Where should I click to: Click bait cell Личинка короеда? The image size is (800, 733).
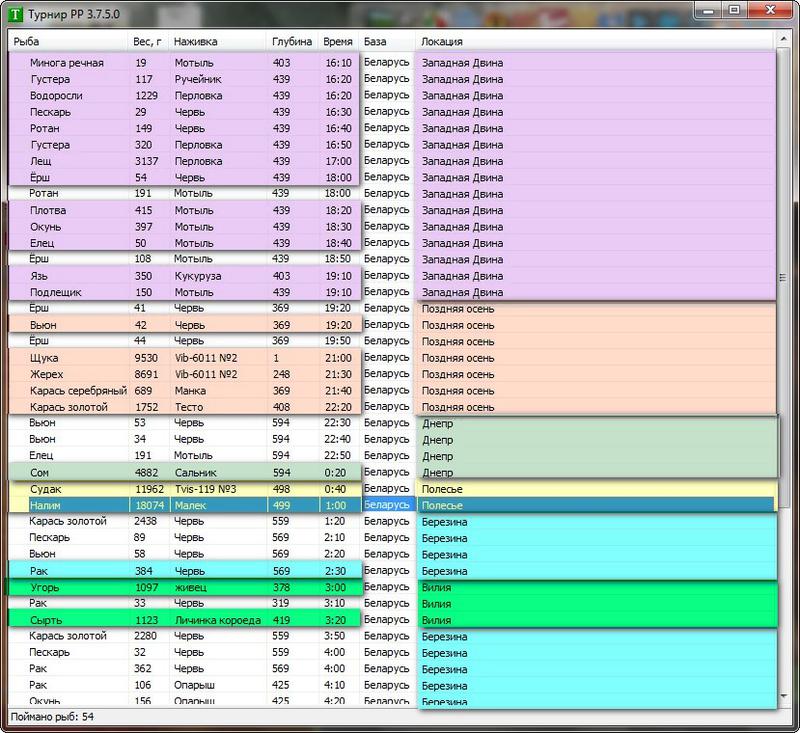218,620
